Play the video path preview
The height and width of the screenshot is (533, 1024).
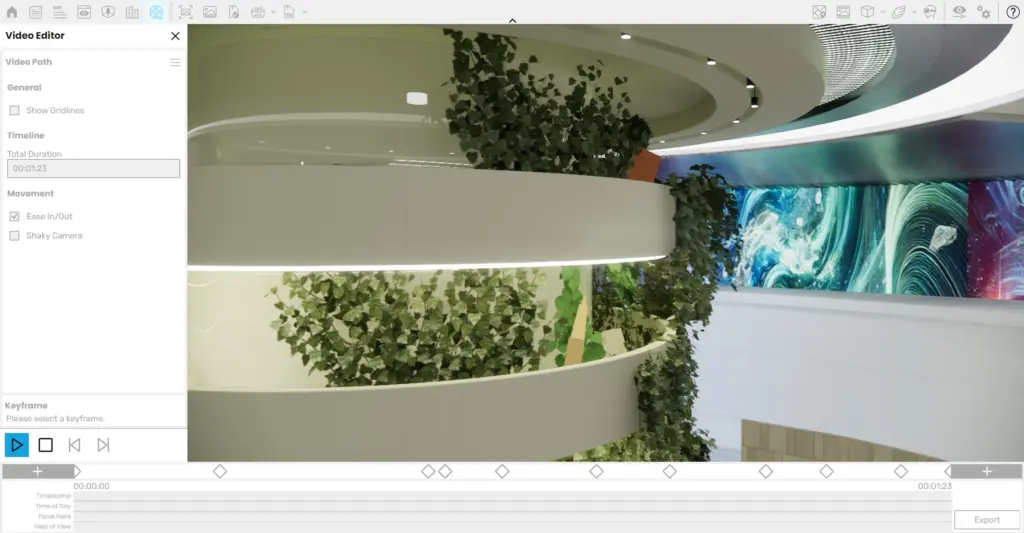16,445
